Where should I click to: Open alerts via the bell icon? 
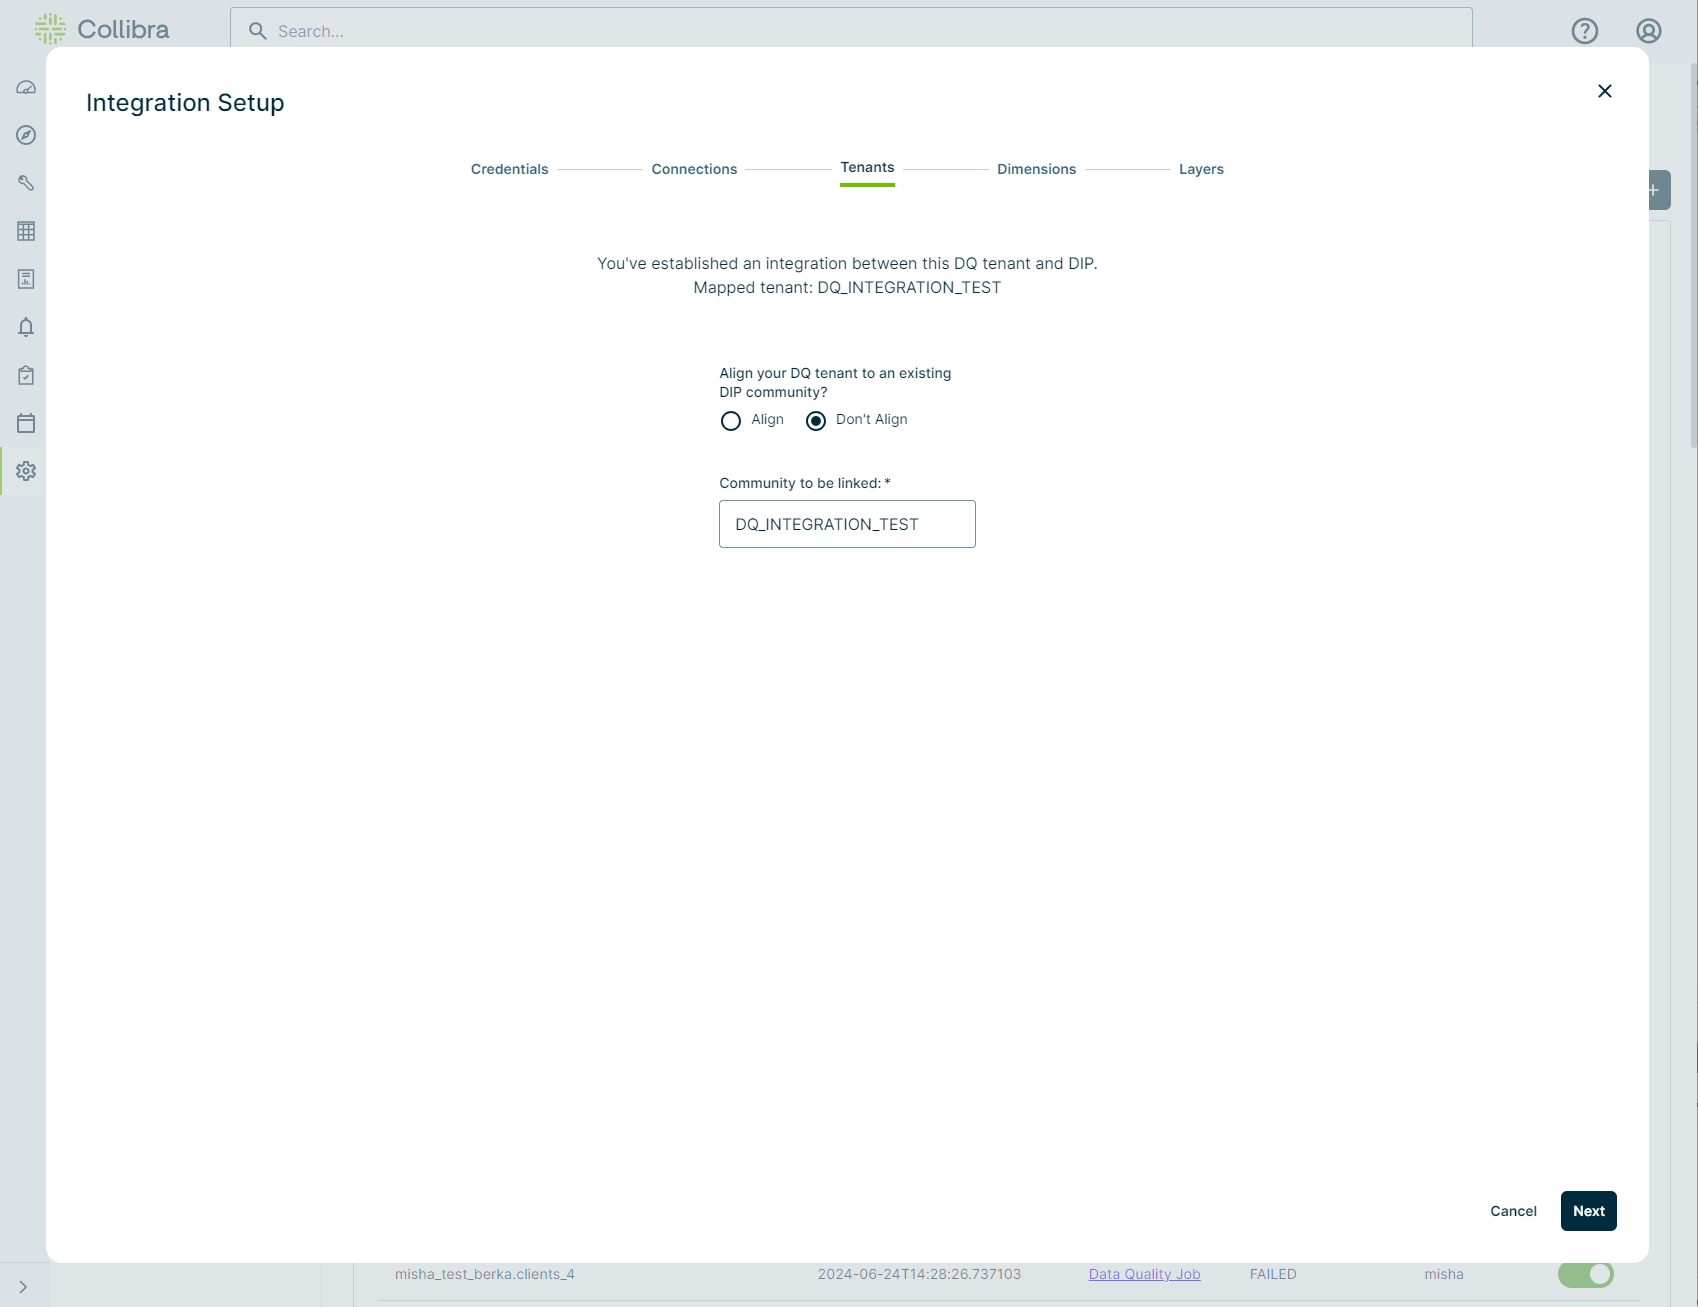coord(25,327)
